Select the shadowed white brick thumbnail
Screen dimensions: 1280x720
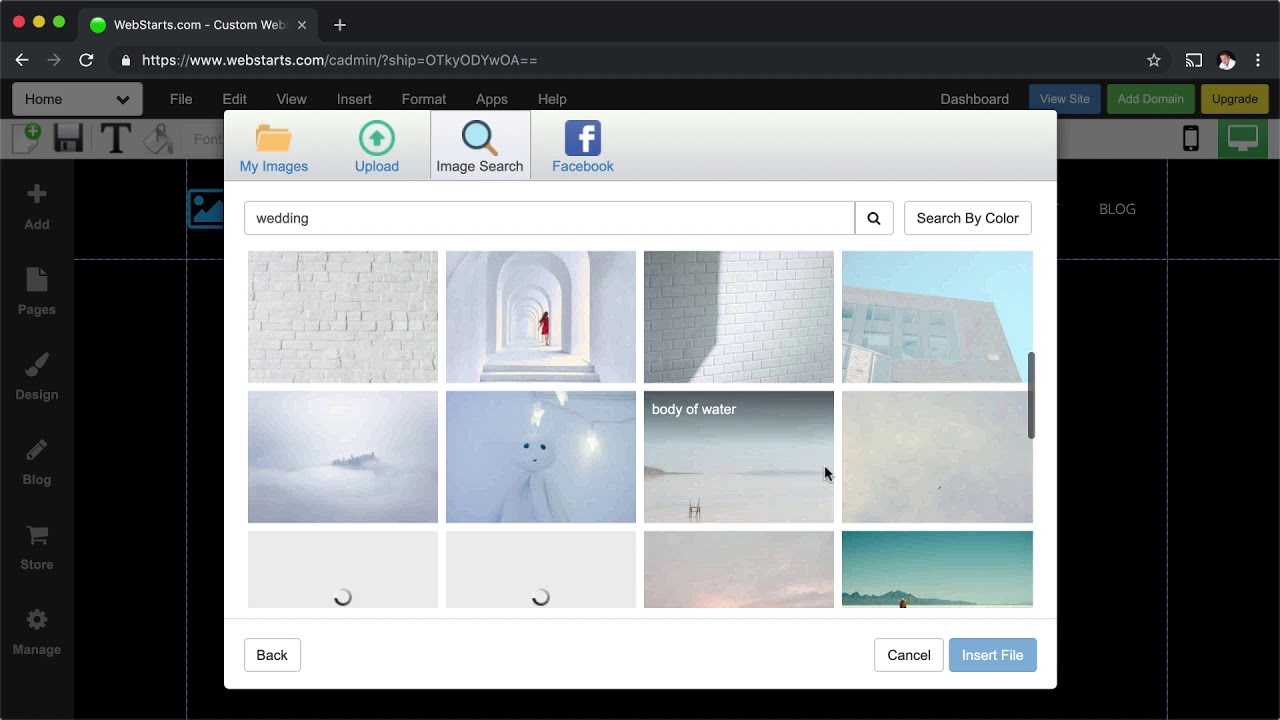pos(739,317)
